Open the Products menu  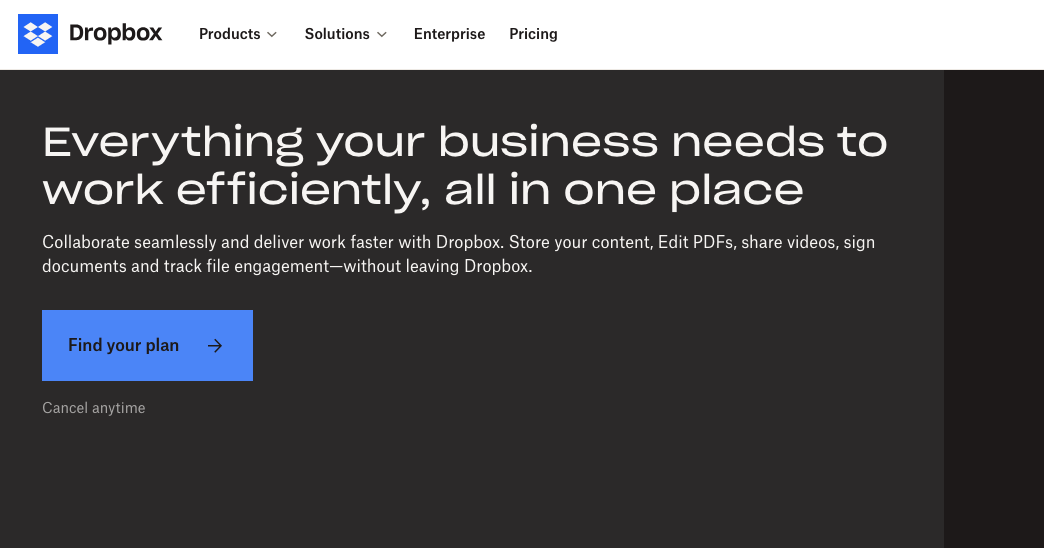tap(230, 34)
